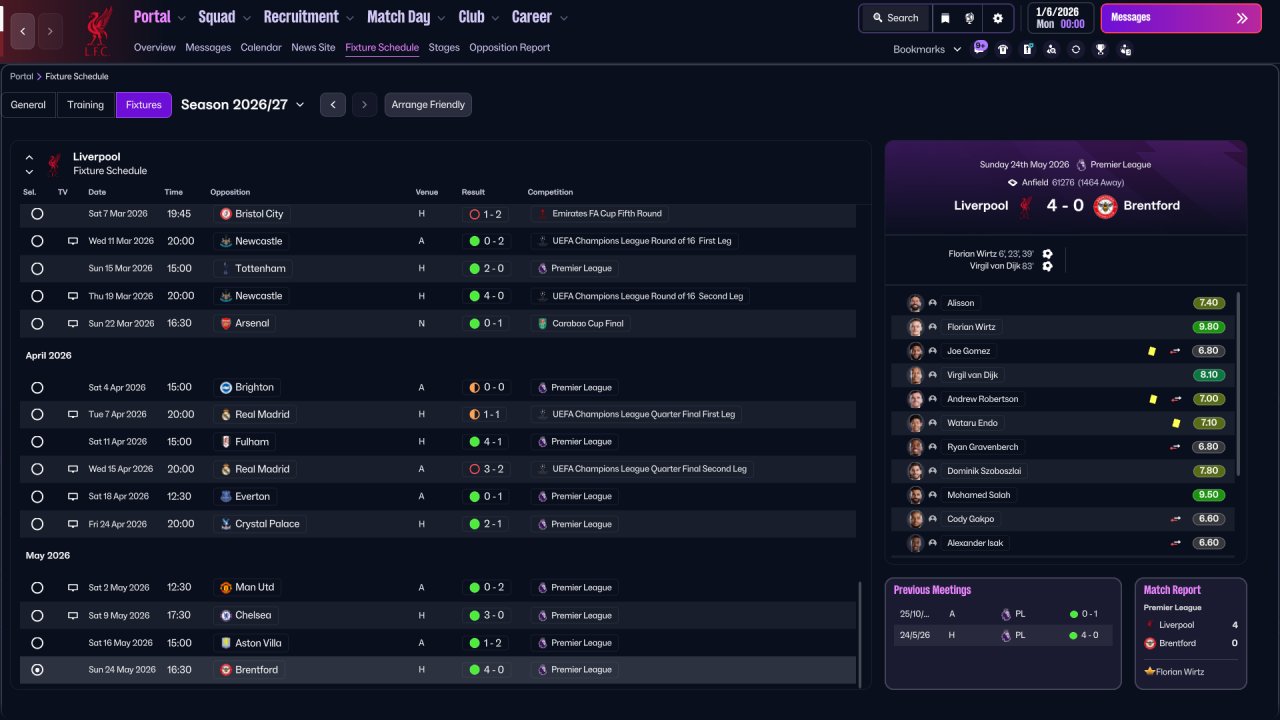
Task: Open the bookmark icon beside Search
Action: click(946, 18)
